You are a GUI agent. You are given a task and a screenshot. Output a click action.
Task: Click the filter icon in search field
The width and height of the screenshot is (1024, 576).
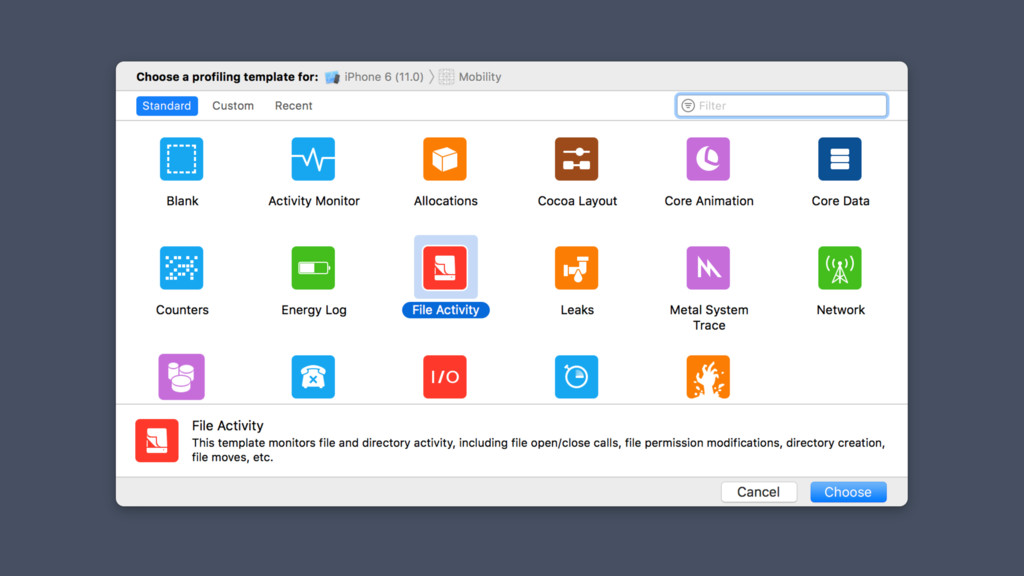pyautogui.click(x=688, y=105)
